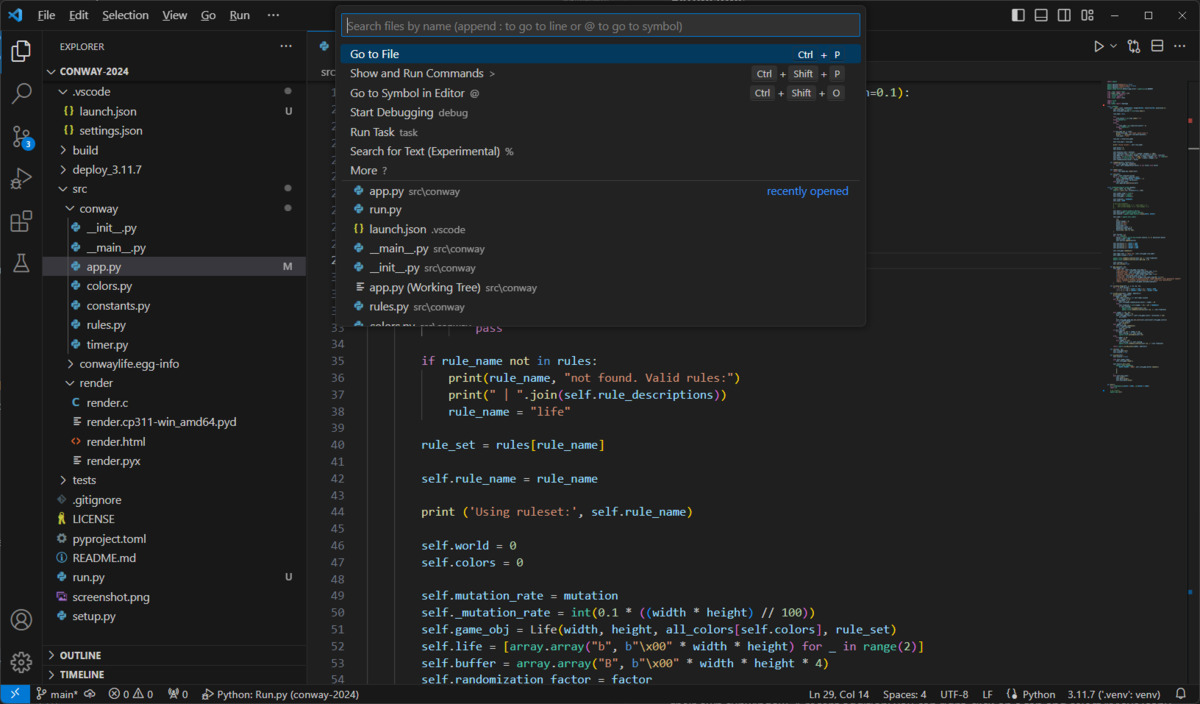
Task: Open the Accounts icon in the activity bar
Action: pos(21,620)
